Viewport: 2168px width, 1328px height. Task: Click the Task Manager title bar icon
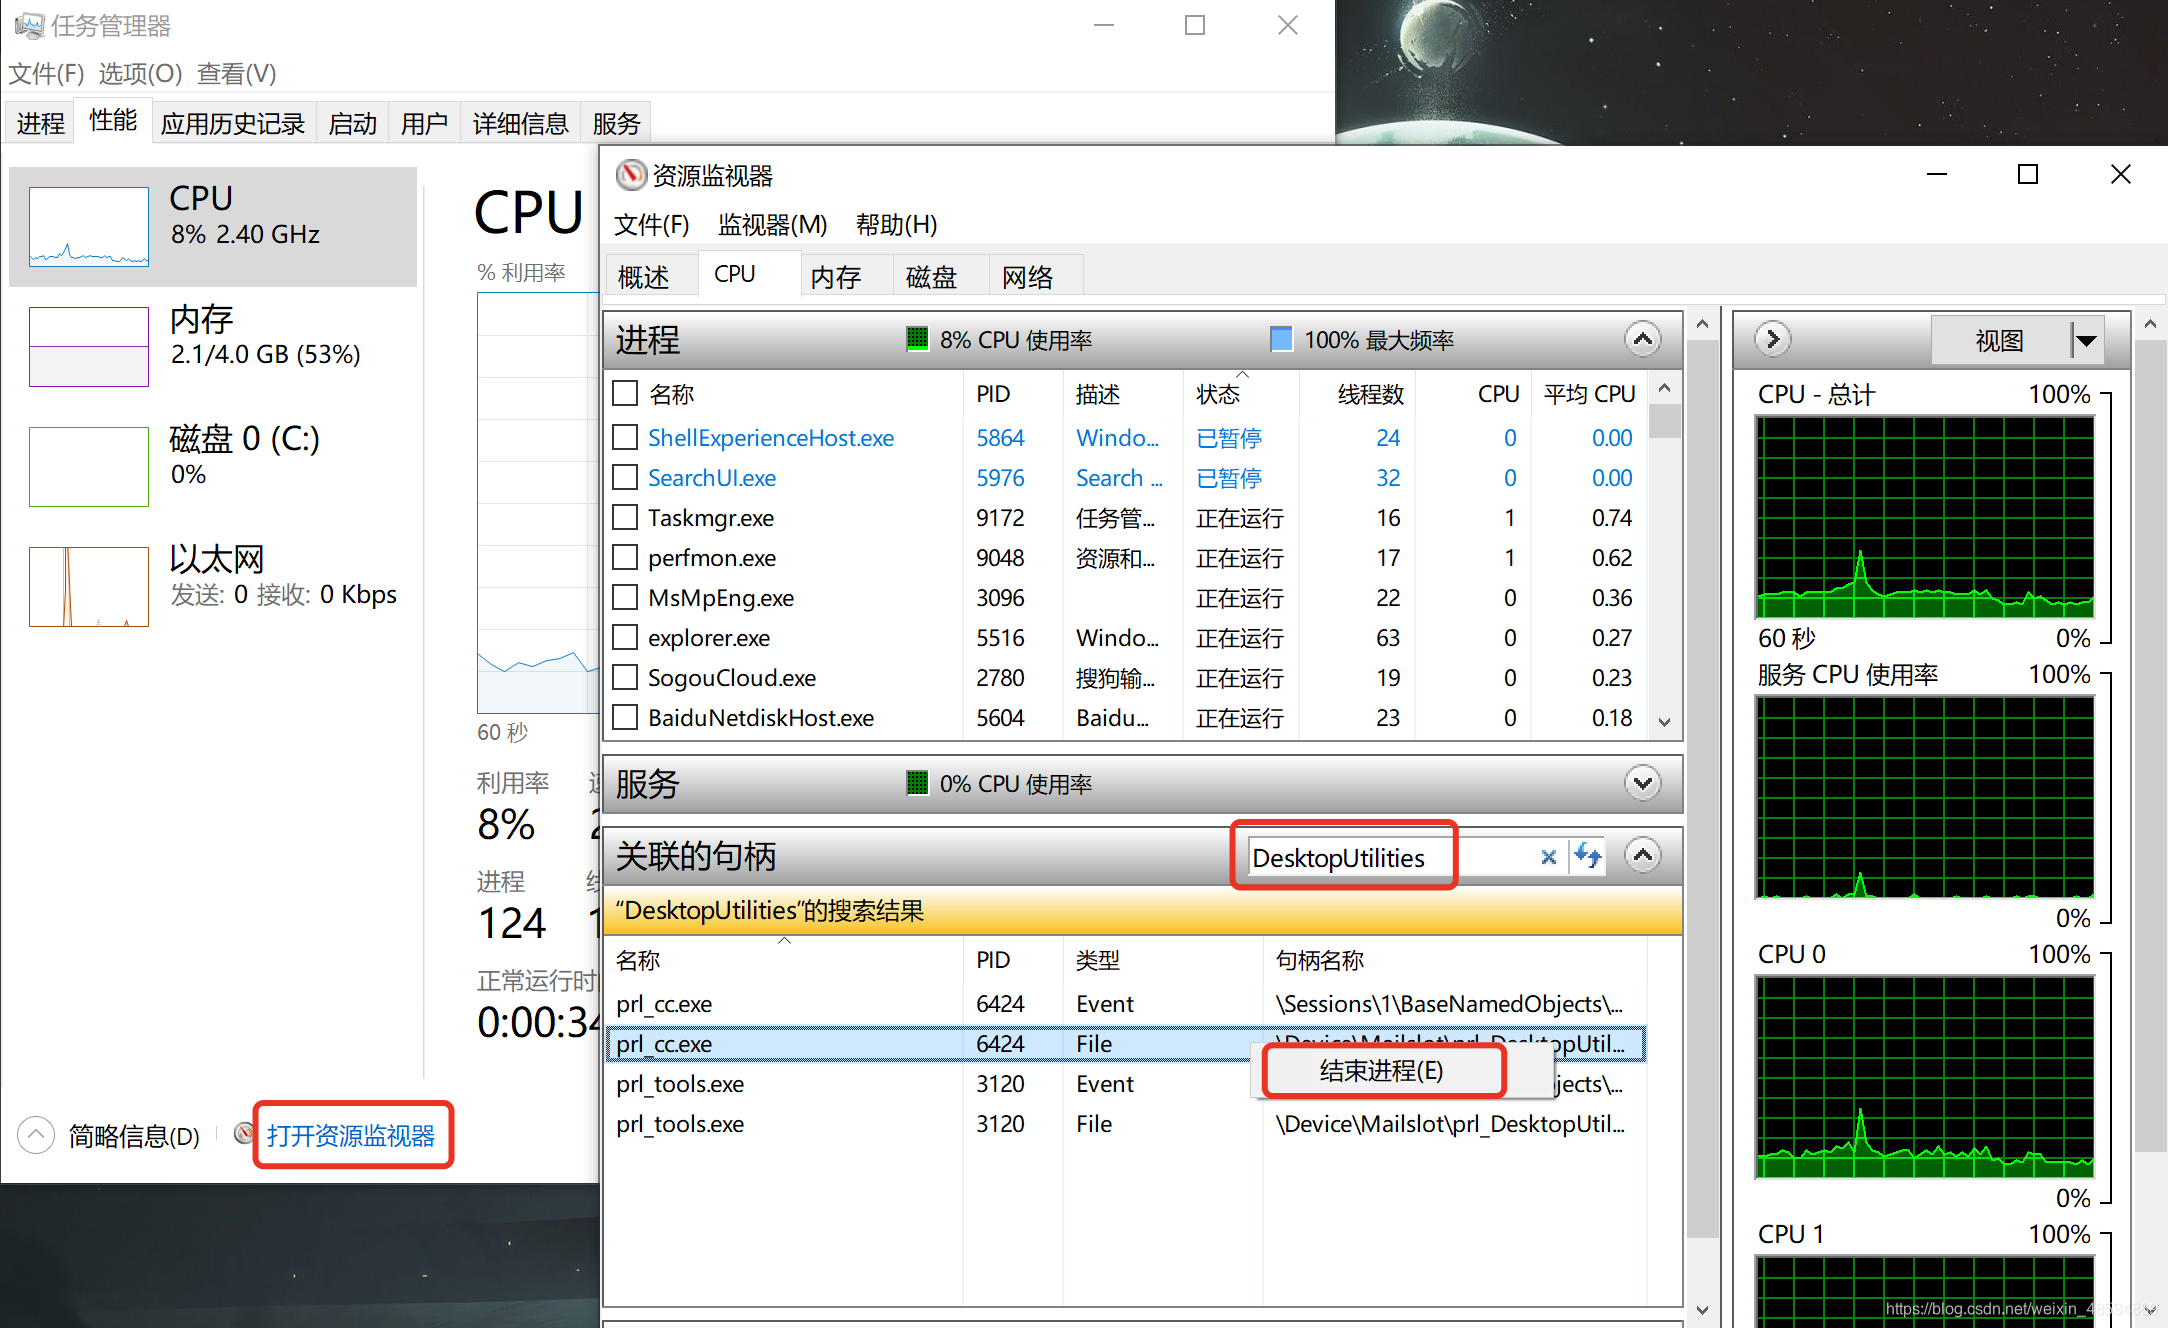tap(29, 25)
